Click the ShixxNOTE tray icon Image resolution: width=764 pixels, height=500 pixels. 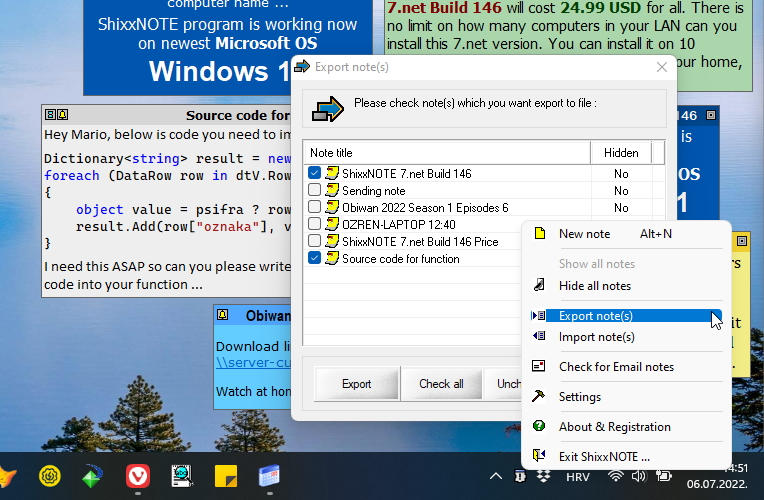520,476
